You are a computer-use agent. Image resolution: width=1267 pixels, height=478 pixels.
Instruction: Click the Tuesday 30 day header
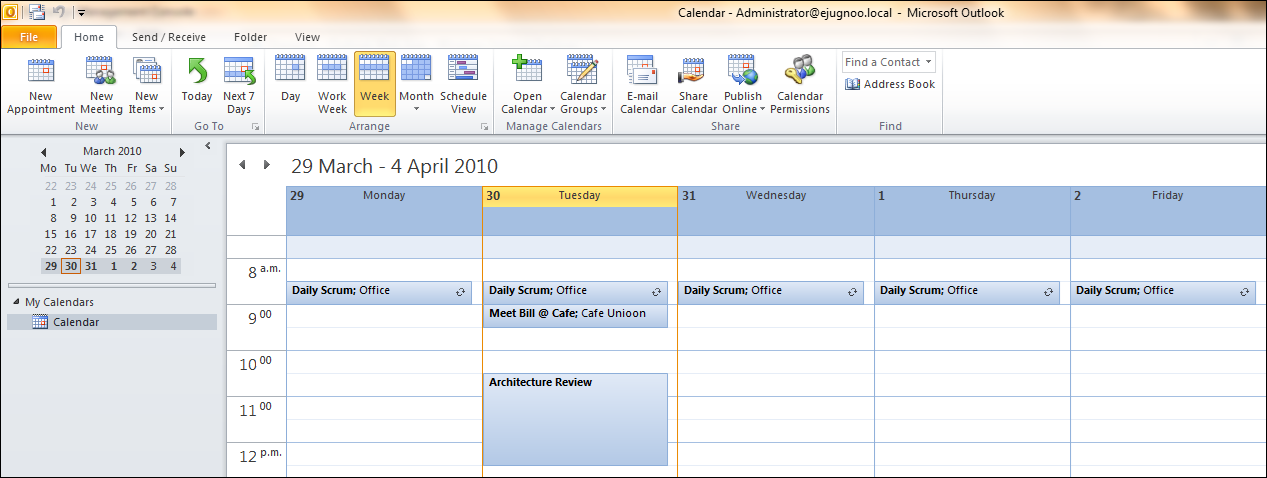579,196
